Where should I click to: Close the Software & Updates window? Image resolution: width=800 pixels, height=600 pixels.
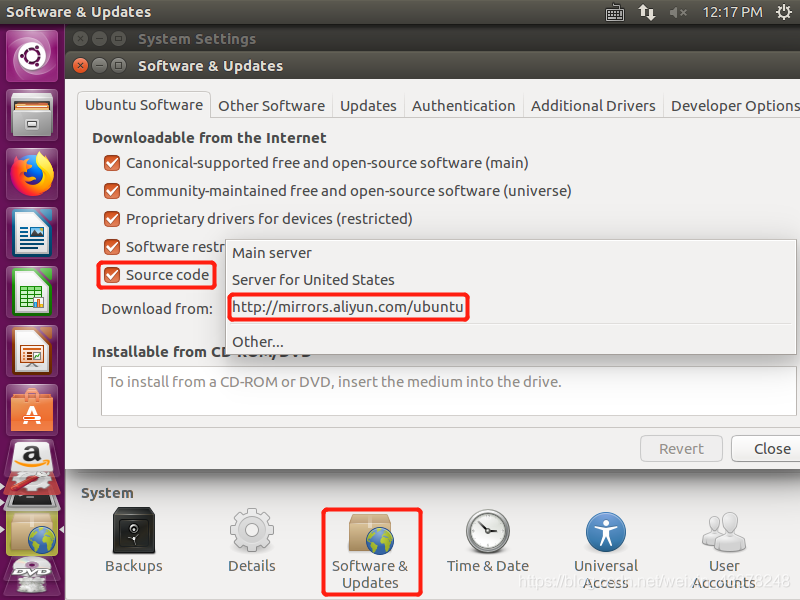tap(80, 66)
